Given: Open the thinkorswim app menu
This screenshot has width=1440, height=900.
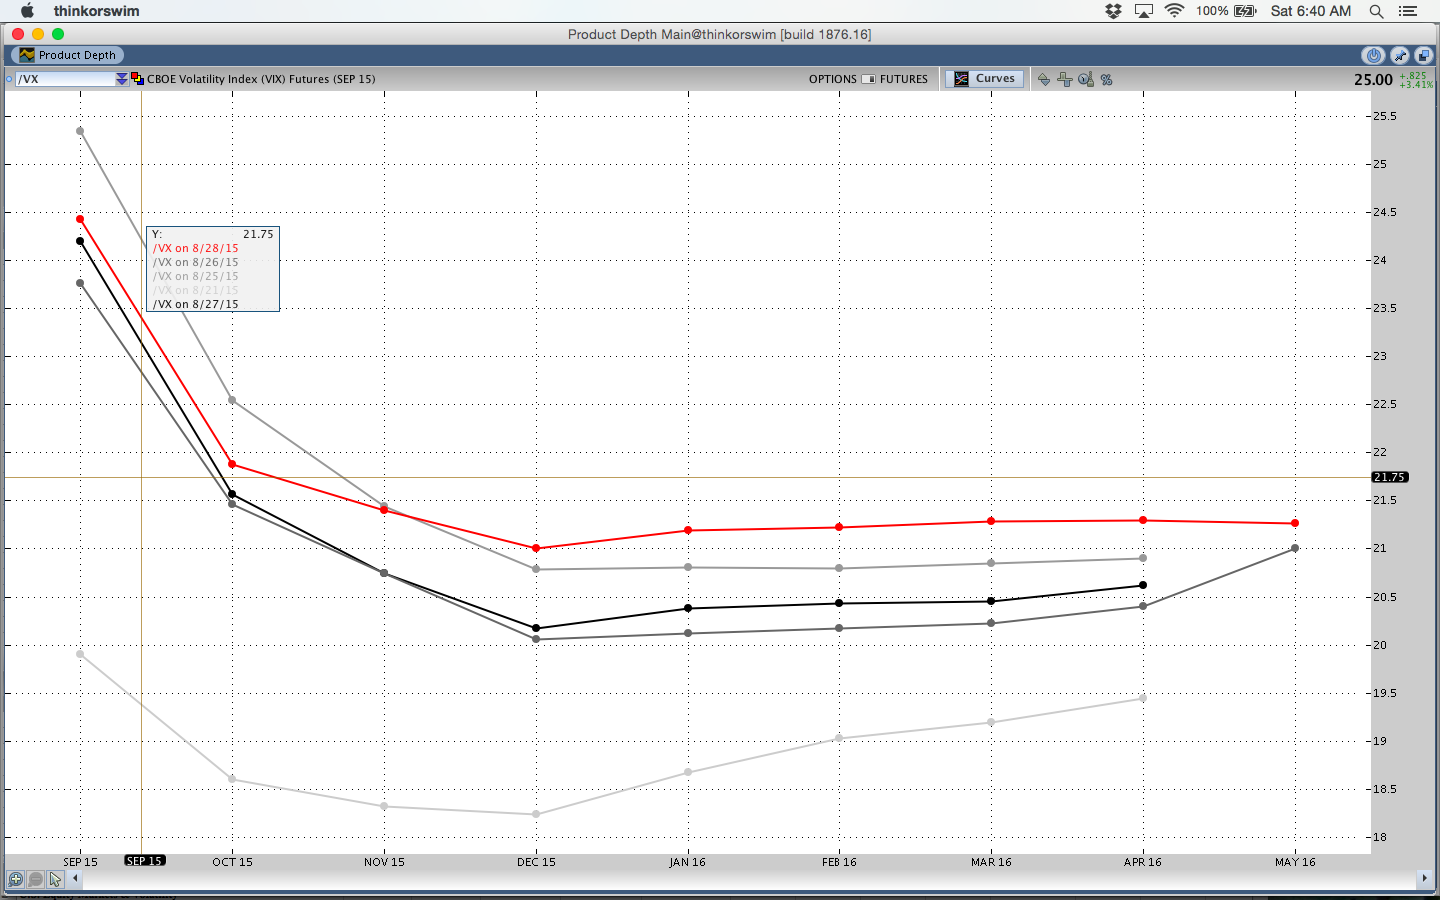Looking at the screenshot, I should coord(97,11).
